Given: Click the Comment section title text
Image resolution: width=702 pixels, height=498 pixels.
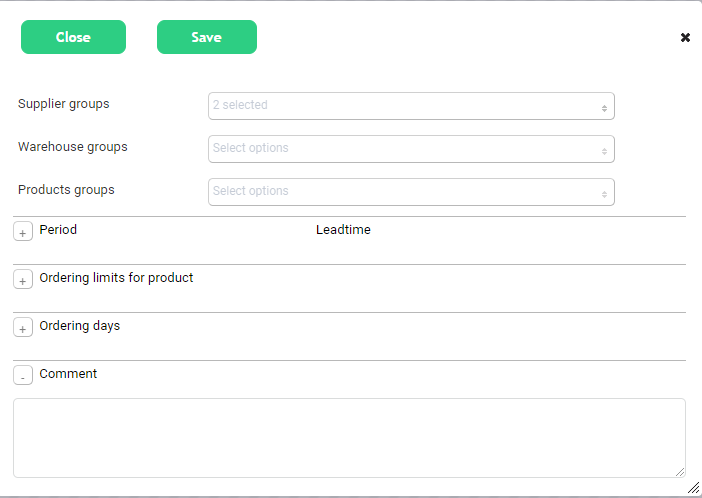Looking at the screenshot, I should pos(68,374).
